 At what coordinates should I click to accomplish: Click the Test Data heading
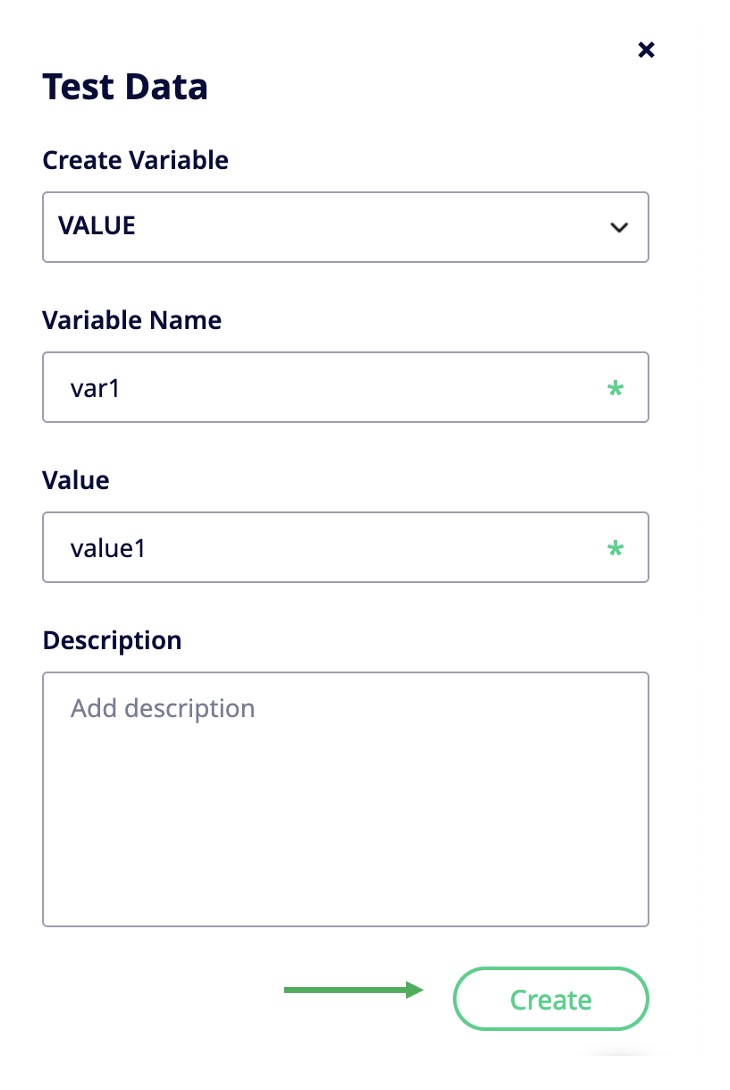coord(125,87)
